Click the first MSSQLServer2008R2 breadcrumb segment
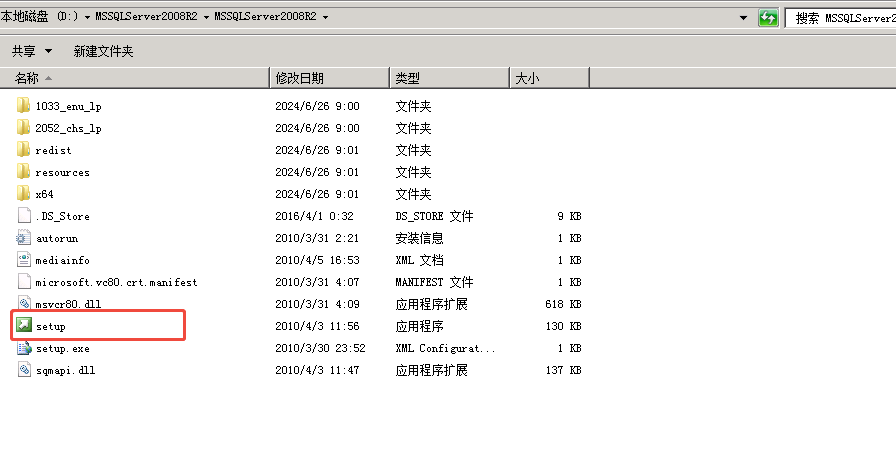The width and height of the screenshot is (896, 473). tap(146, 17)
